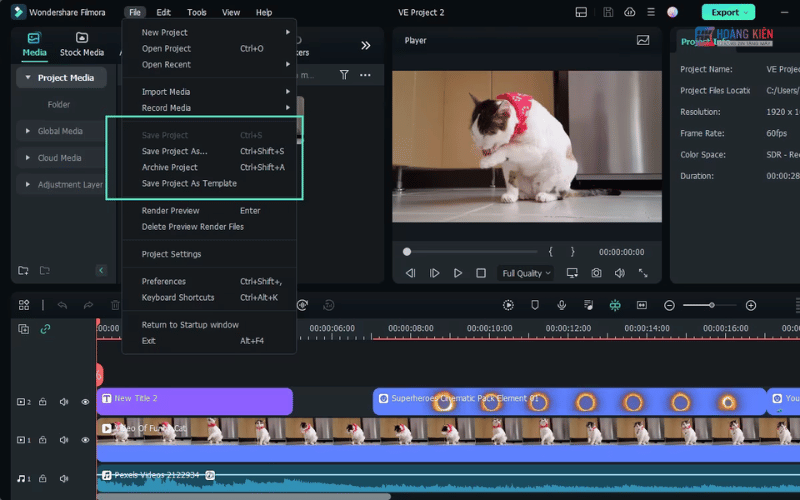Click the voiceover microphone icon in timeline toolbar

click(562, 305)
